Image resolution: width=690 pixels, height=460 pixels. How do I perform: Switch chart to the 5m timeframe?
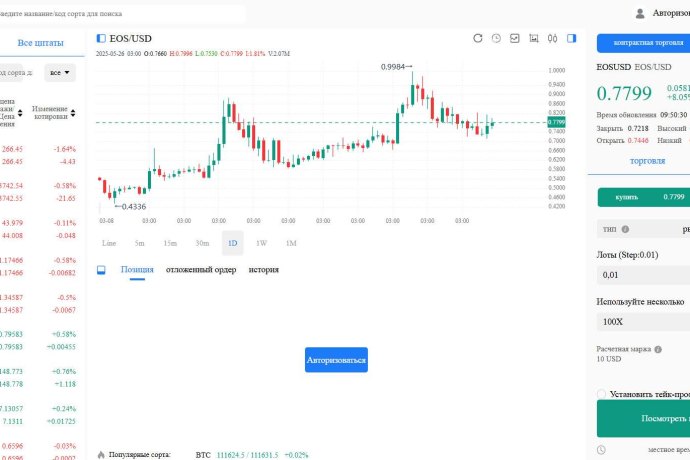pos(139,243)
